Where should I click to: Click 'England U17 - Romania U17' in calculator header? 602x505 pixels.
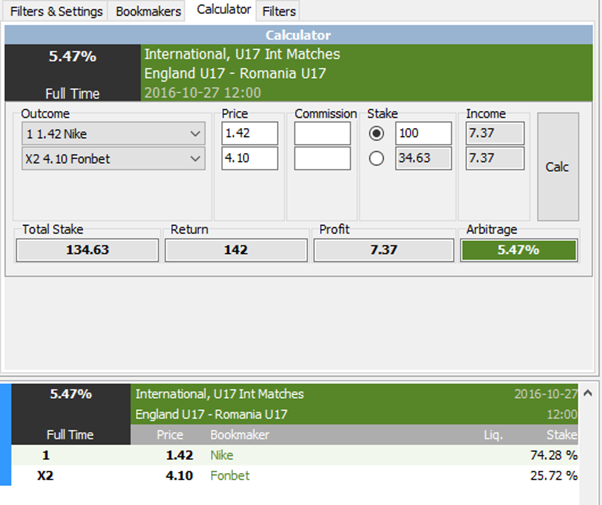coord(235,73)
